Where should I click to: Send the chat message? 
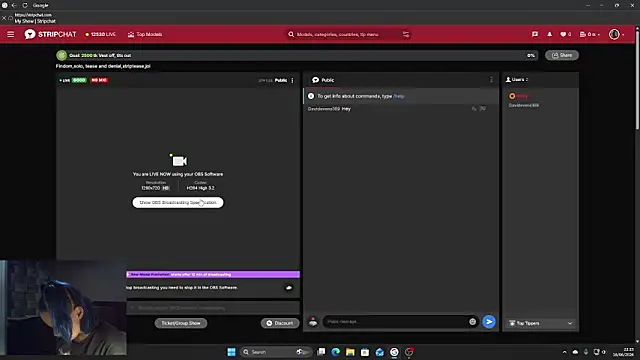click(x=489, y=322)
